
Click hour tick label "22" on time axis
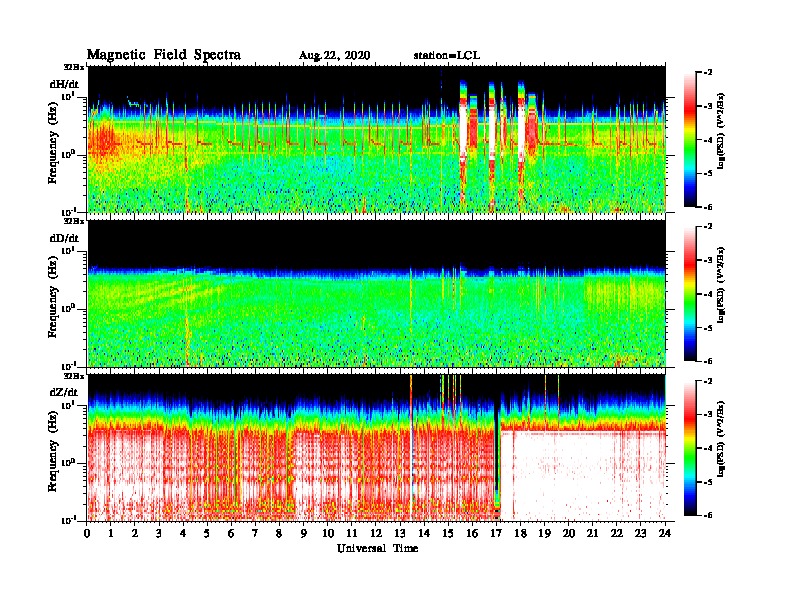coord(617,534)
